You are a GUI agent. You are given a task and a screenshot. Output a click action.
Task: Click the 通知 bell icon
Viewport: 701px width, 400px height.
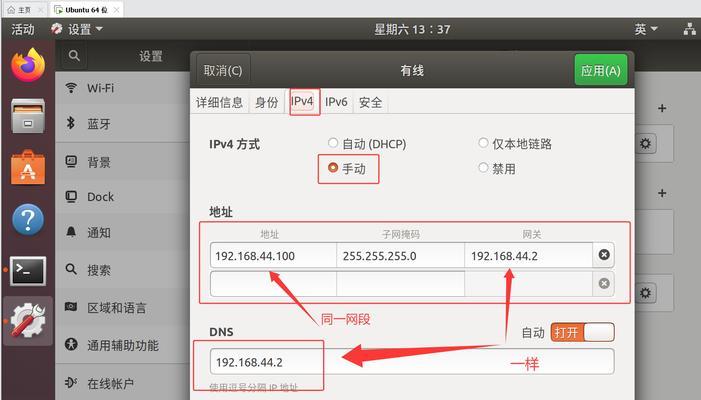[71, 232]
